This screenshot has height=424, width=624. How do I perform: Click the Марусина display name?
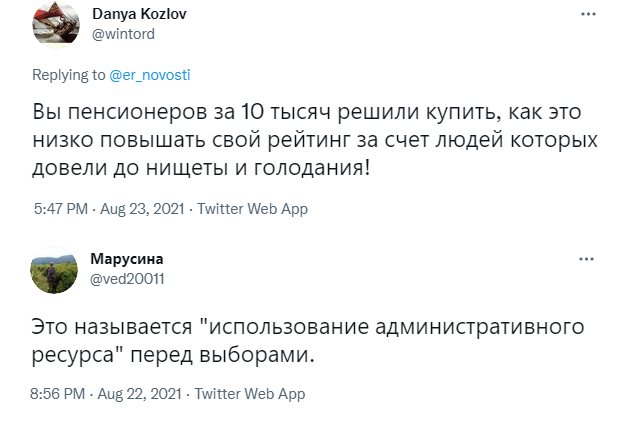pyautogui.click(x=127, y=259)
